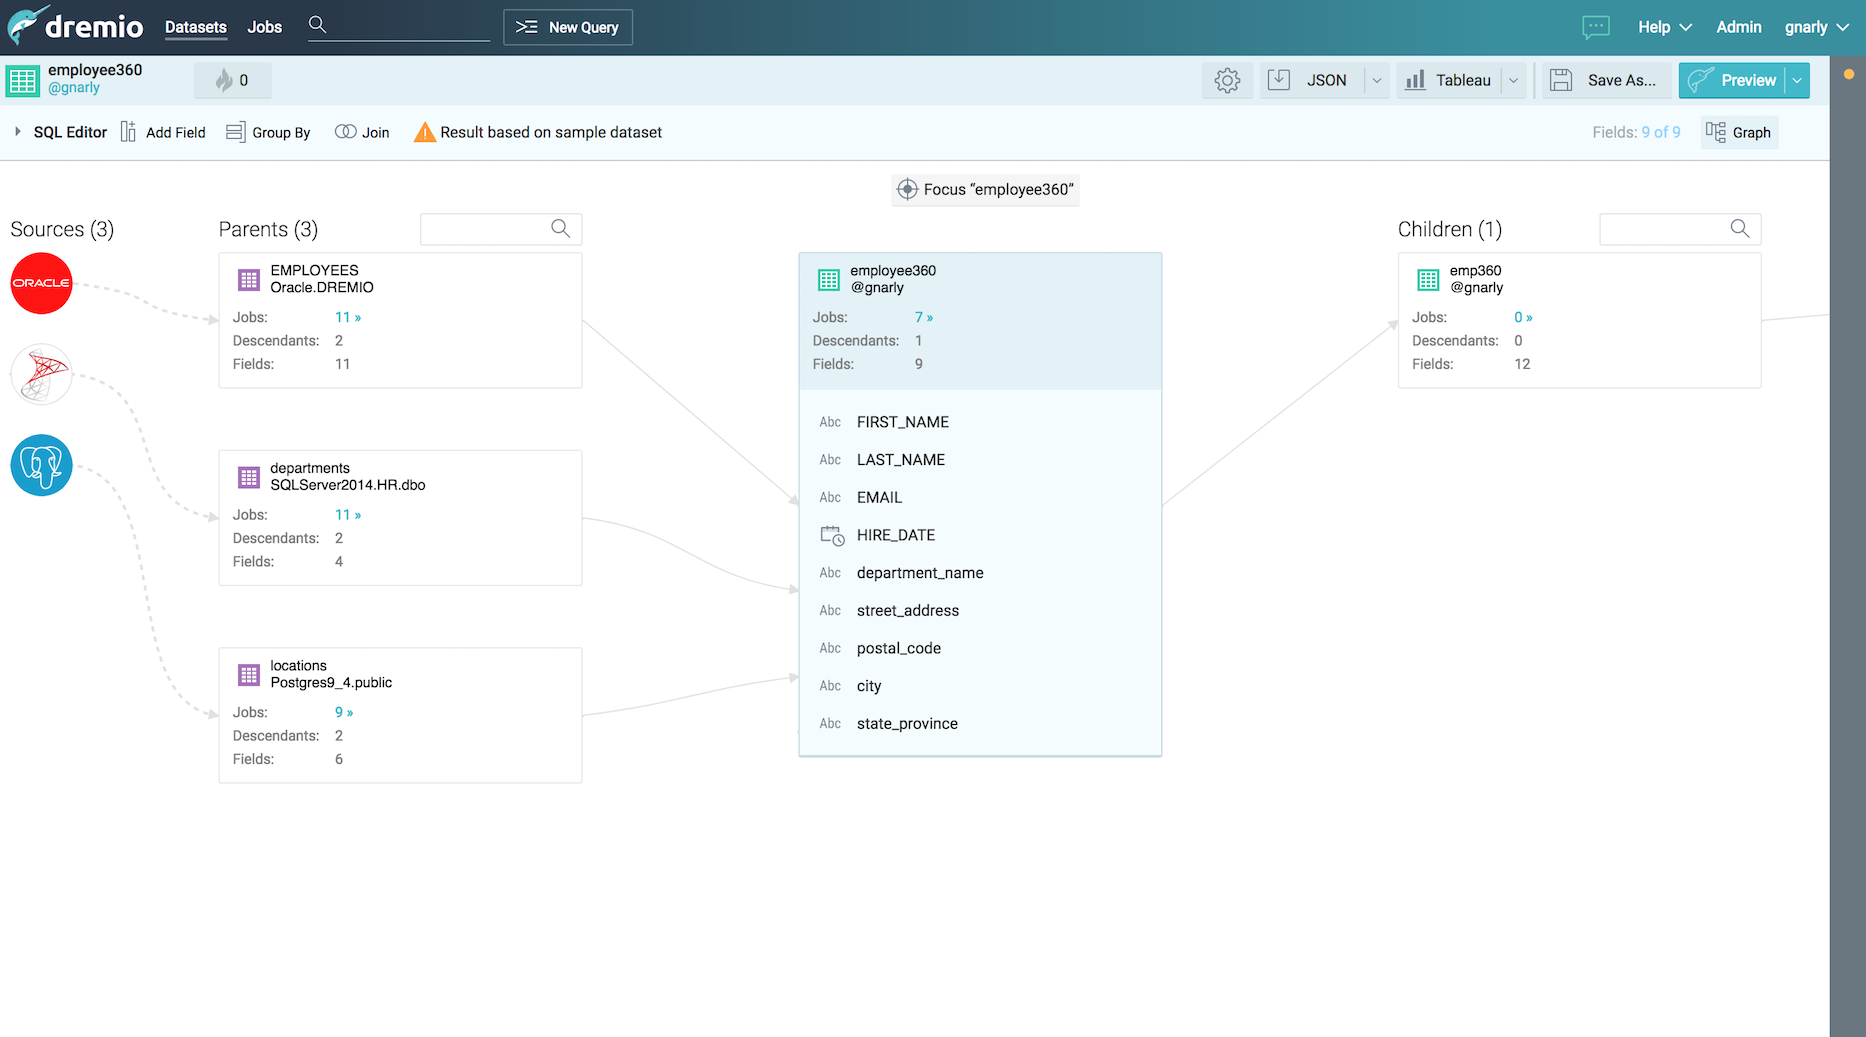
Task: Click Abc type icon beside EMAIL
Action: (830, 497)
